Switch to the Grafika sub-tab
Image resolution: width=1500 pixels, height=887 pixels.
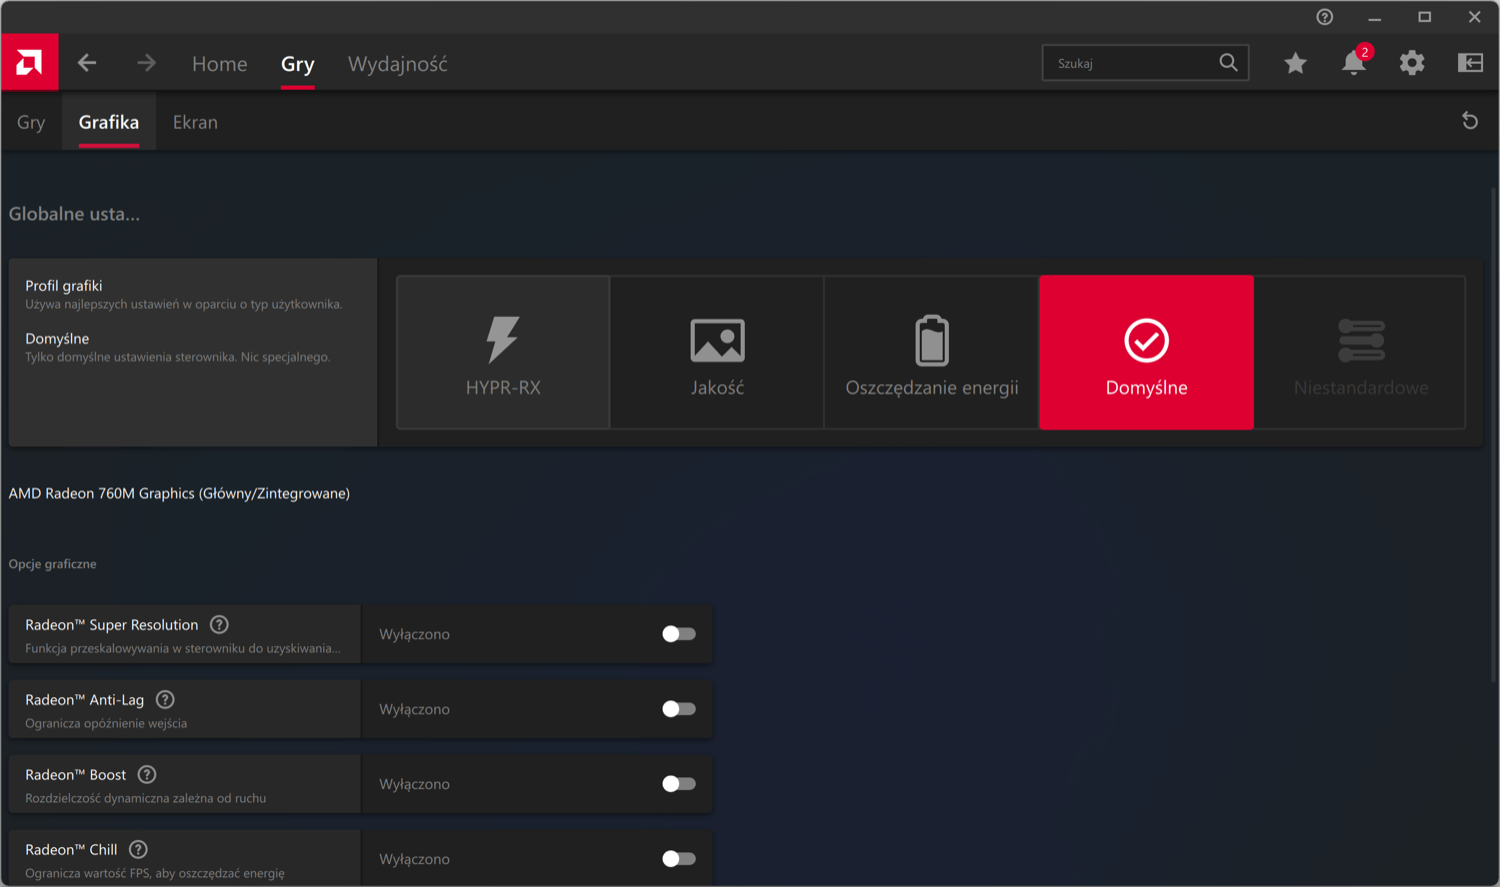click(x=109, y=122)
